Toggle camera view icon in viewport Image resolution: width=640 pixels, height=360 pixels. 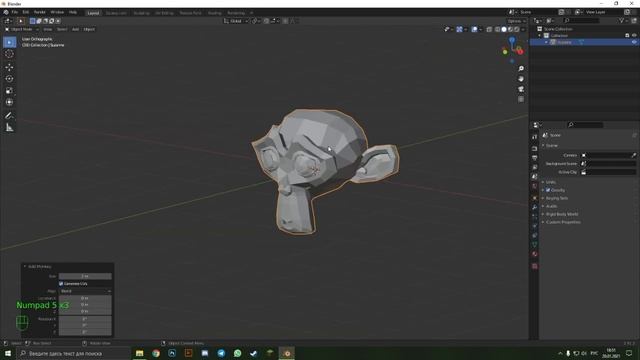point(521,89)
